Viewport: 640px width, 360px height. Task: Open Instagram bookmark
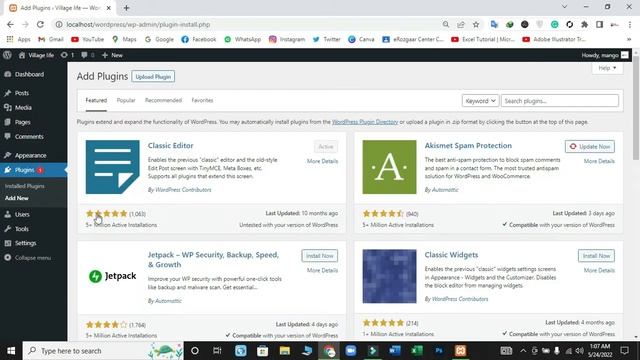287,40
